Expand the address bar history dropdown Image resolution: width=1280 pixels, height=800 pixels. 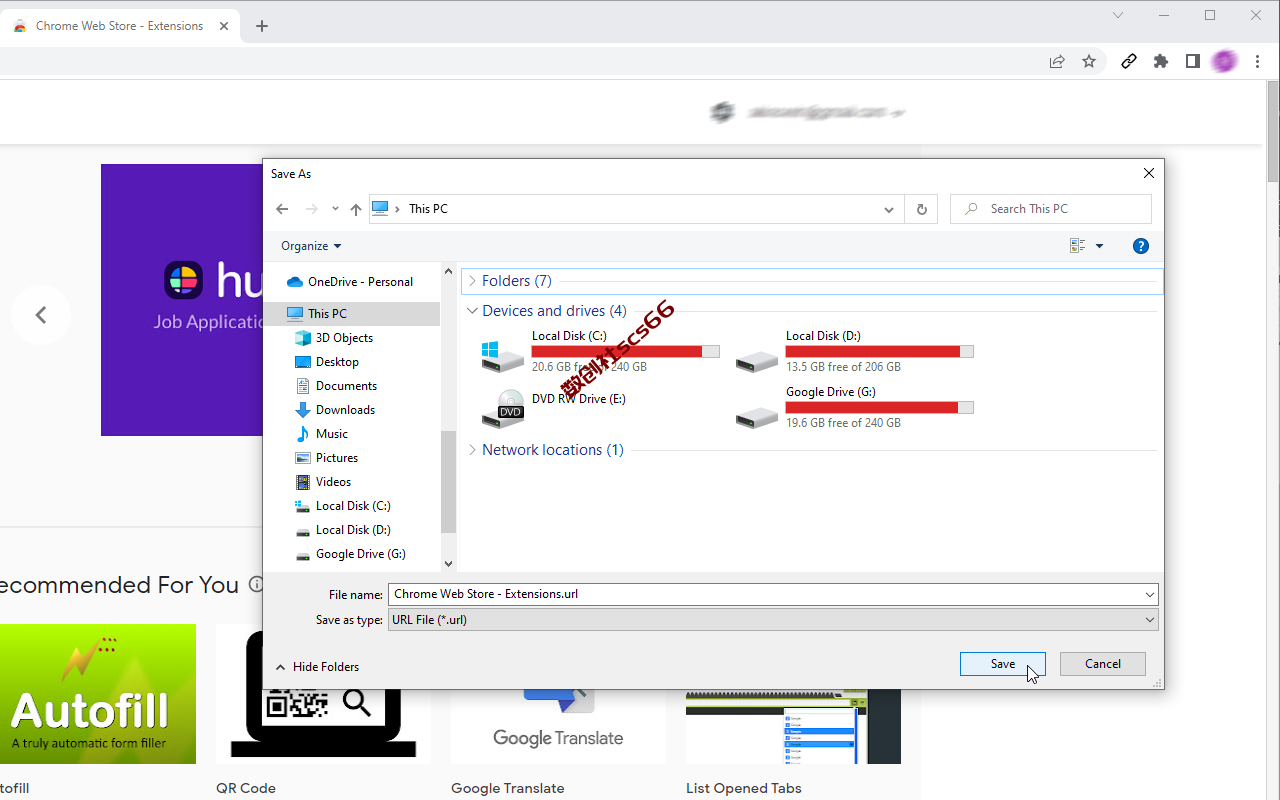tap(888, 209)
